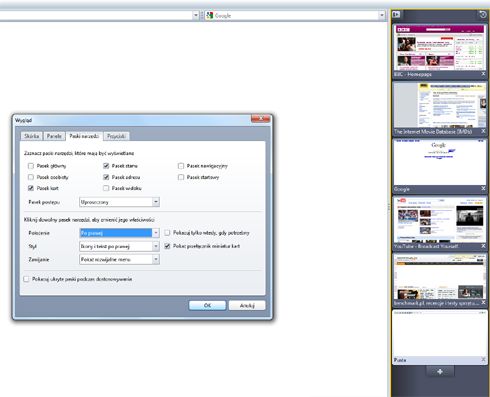The width and height of the screenshot is (490, 397).
Task: Close the blank Pusta tab
Action: (483, 359)
